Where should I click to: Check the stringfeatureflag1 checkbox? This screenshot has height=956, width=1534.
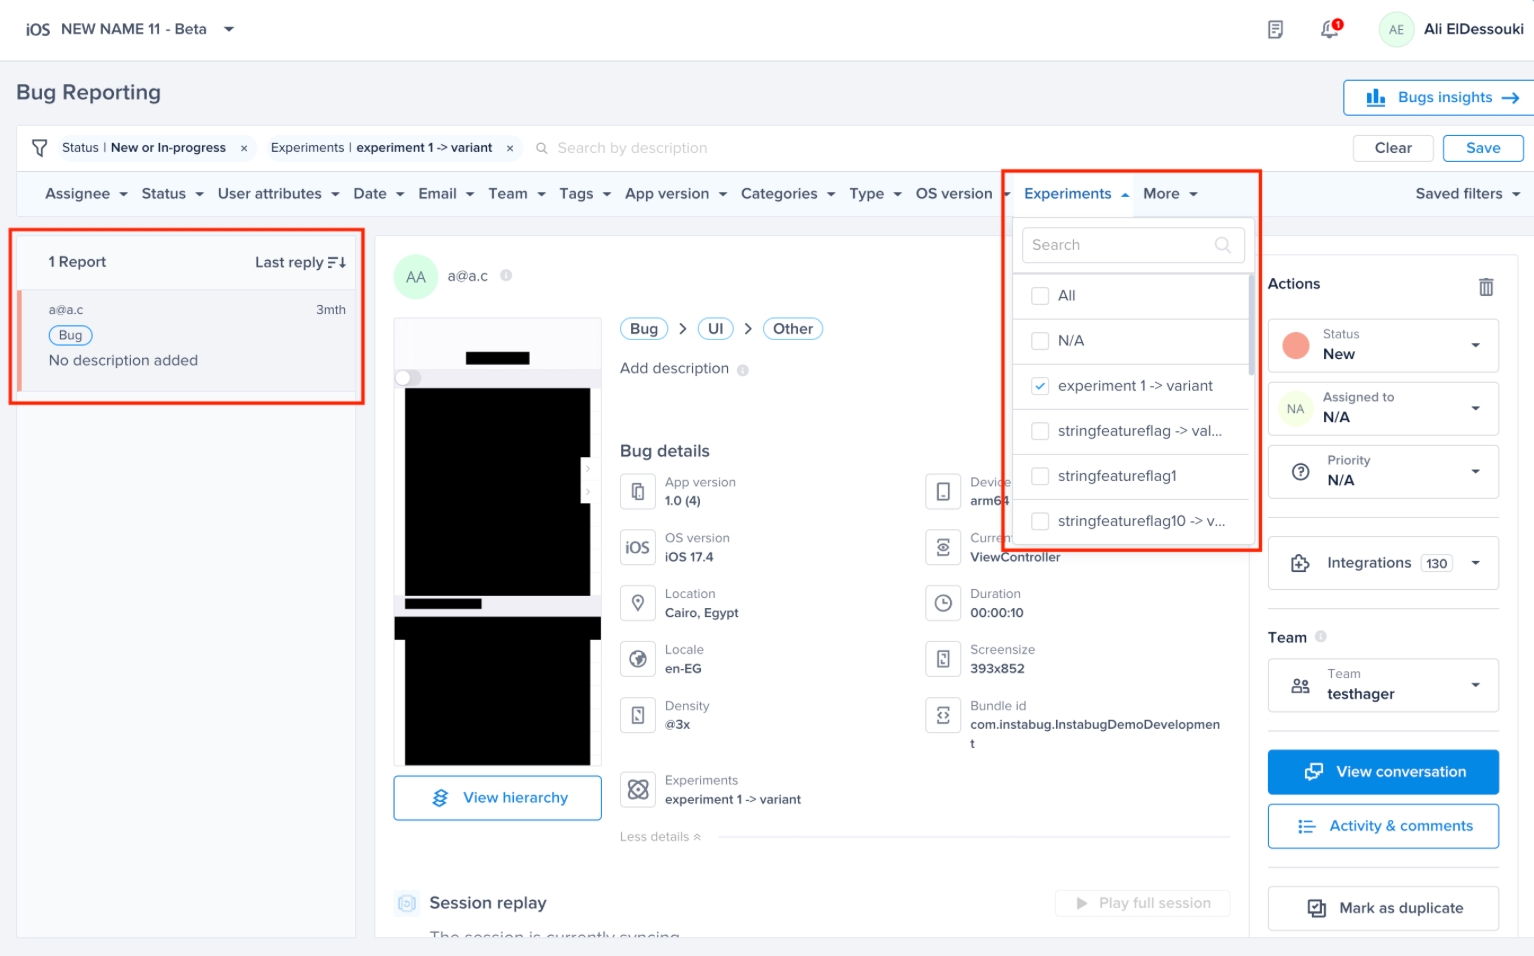(x=1040, y=476)
